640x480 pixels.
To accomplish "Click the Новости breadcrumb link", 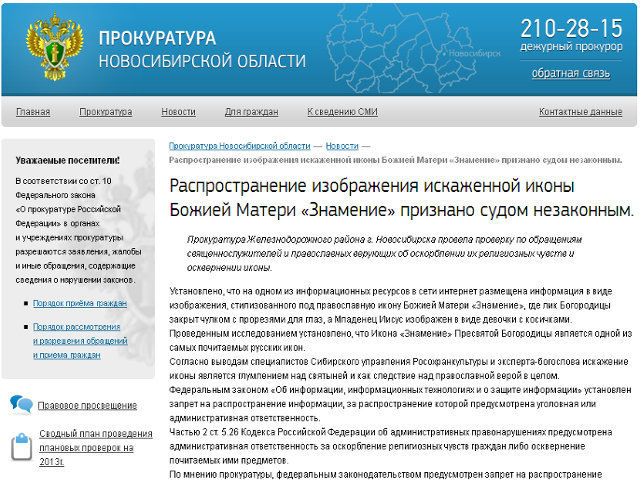I will (341, 146).
